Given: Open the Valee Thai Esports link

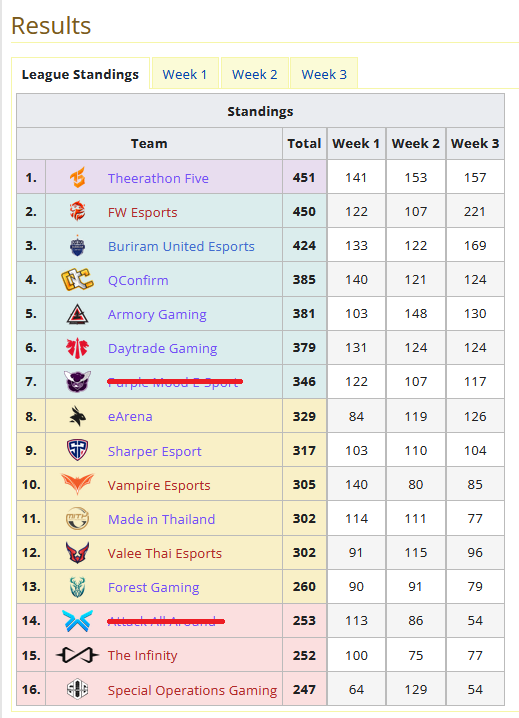Looking at the screenshot, I should [164, 553].
